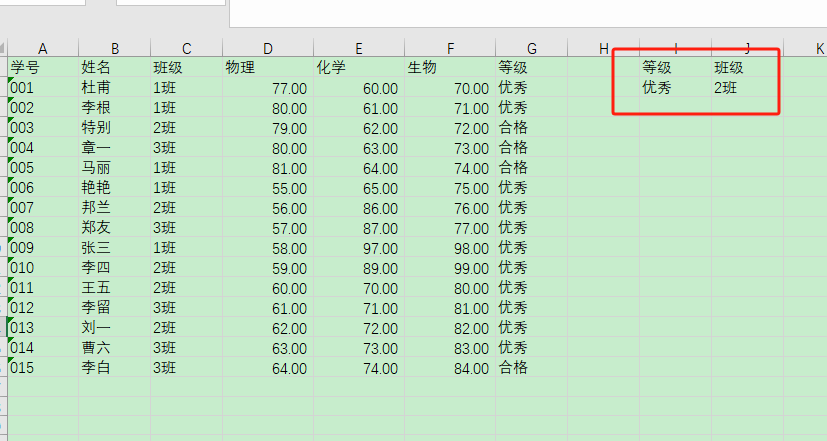Image resolution: width=827 pixels, height=441 pixels.
Task: Select the physics score 64.00
Action: pyautogui.click(x=267, y=368)
